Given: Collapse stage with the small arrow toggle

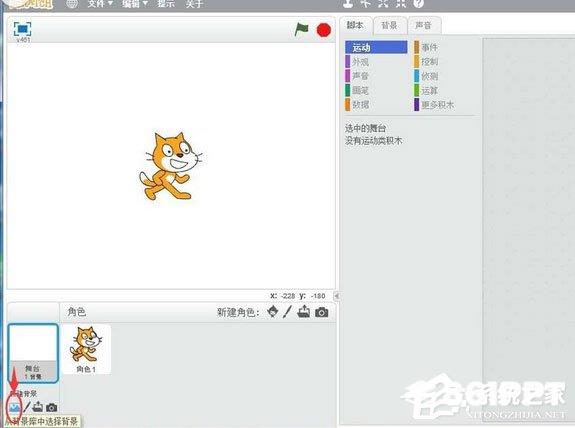Looking at the screenshot, I should [337, 296].
